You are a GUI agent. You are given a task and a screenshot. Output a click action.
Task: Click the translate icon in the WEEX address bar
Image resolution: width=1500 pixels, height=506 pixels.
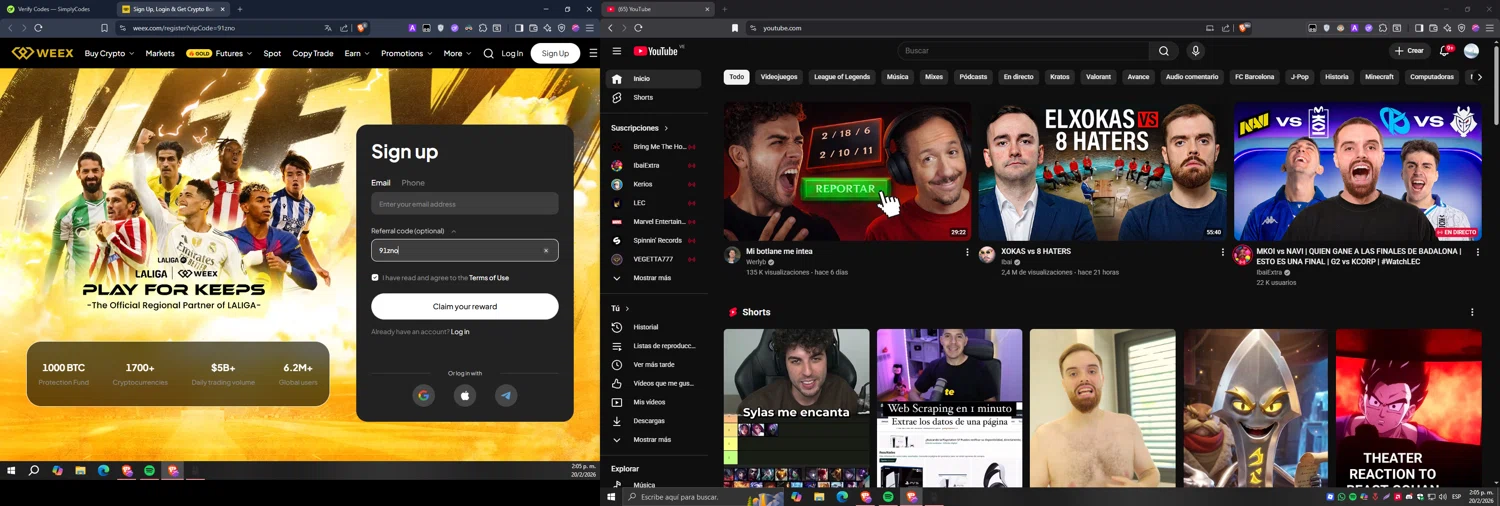click(x=328, y=28)
